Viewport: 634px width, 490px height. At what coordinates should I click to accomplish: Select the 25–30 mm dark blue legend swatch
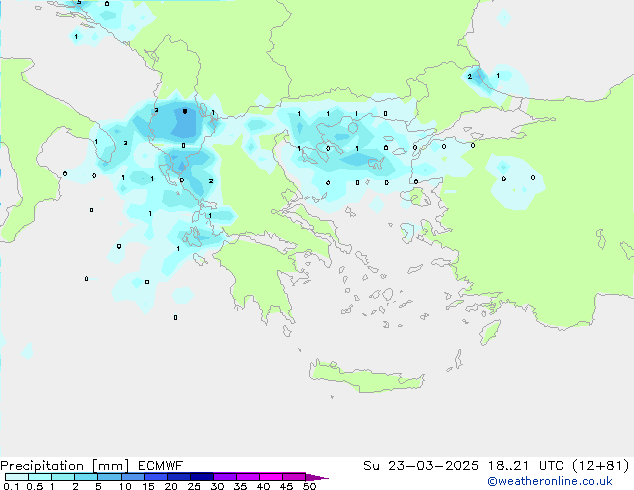pos(202,476)
